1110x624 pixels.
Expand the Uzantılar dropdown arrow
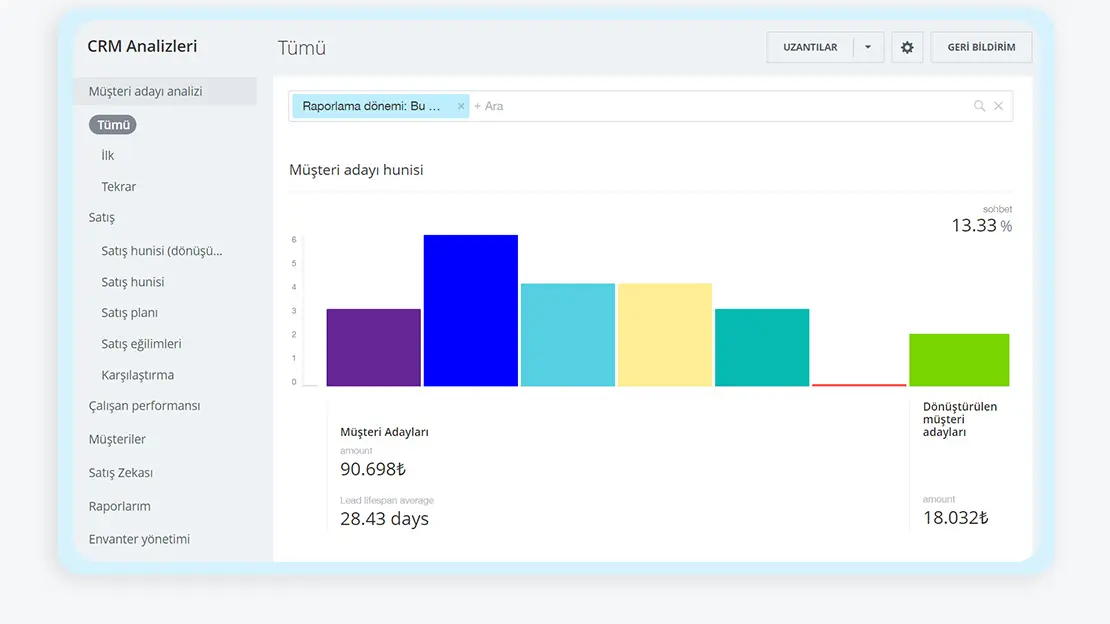[x=868, y=47]
